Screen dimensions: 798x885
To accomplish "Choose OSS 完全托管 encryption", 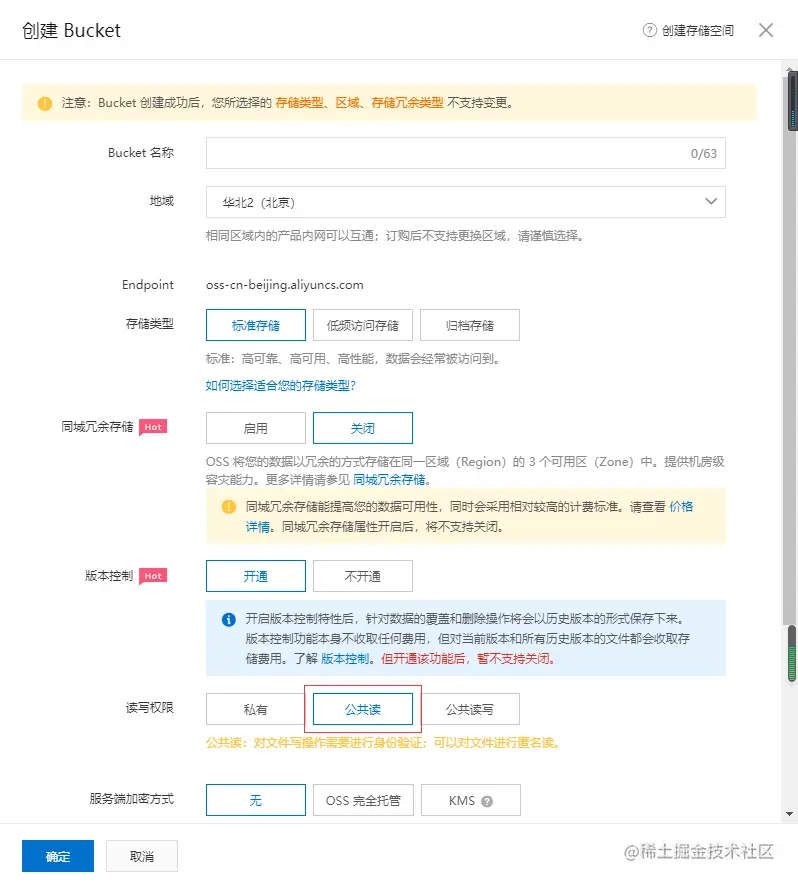I will [363, 800].
